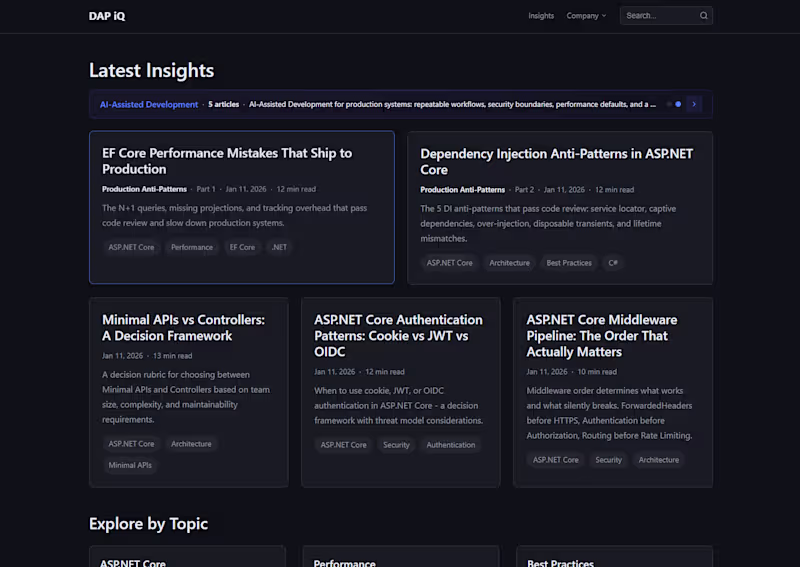
Task: Open the Authentication Patterns article title
Action: pyautogui.click(x=398, y=336)
